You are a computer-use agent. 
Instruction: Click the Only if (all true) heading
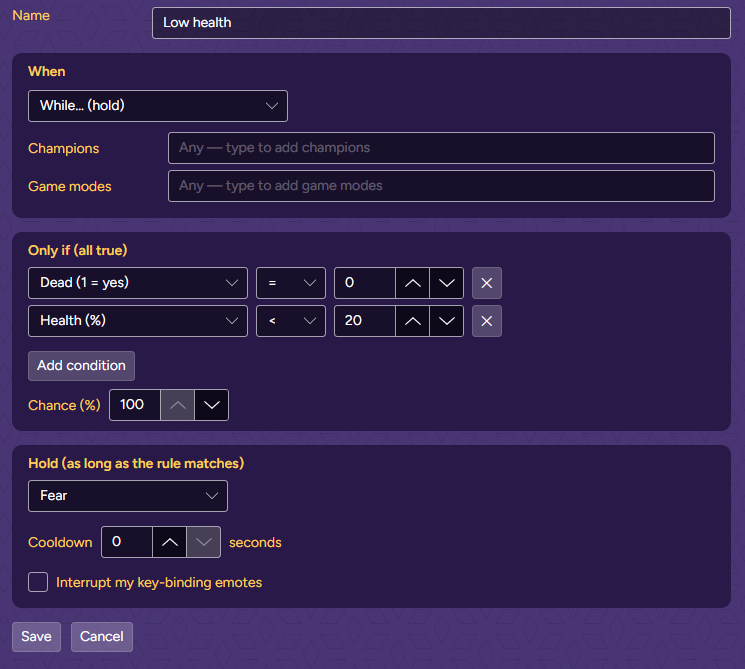tap(77, 250)
